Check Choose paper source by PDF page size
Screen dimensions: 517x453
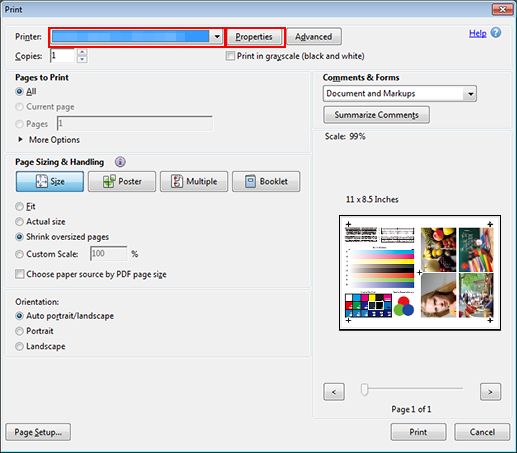tap(20, 274)
